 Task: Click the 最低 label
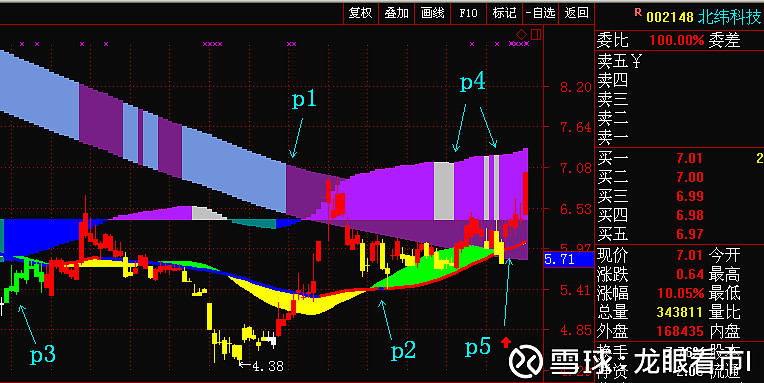click(x=725, y=293)
